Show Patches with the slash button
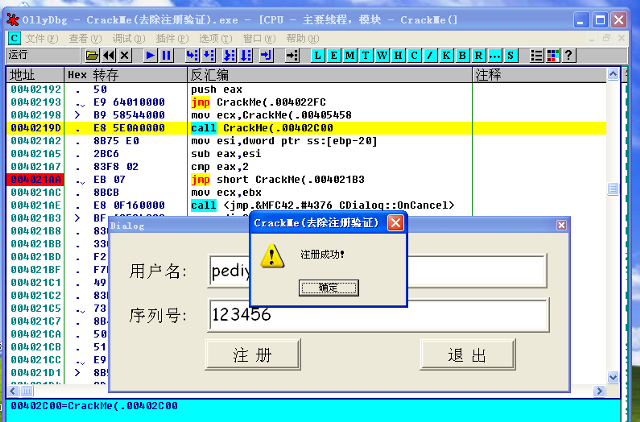 point(430,55)
